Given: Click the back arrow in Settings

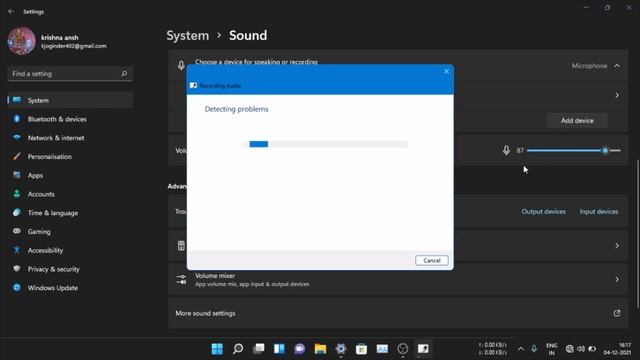Looking at the screenshot, I should coord(11,11).
